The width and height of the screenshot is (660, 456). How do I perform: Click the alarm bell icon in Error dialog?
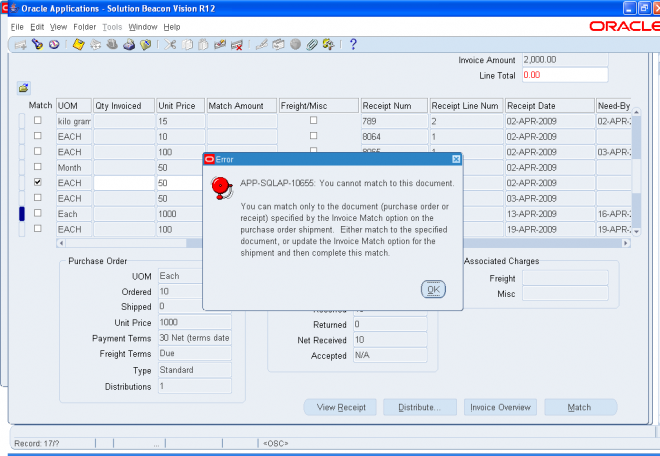point(222,188)
